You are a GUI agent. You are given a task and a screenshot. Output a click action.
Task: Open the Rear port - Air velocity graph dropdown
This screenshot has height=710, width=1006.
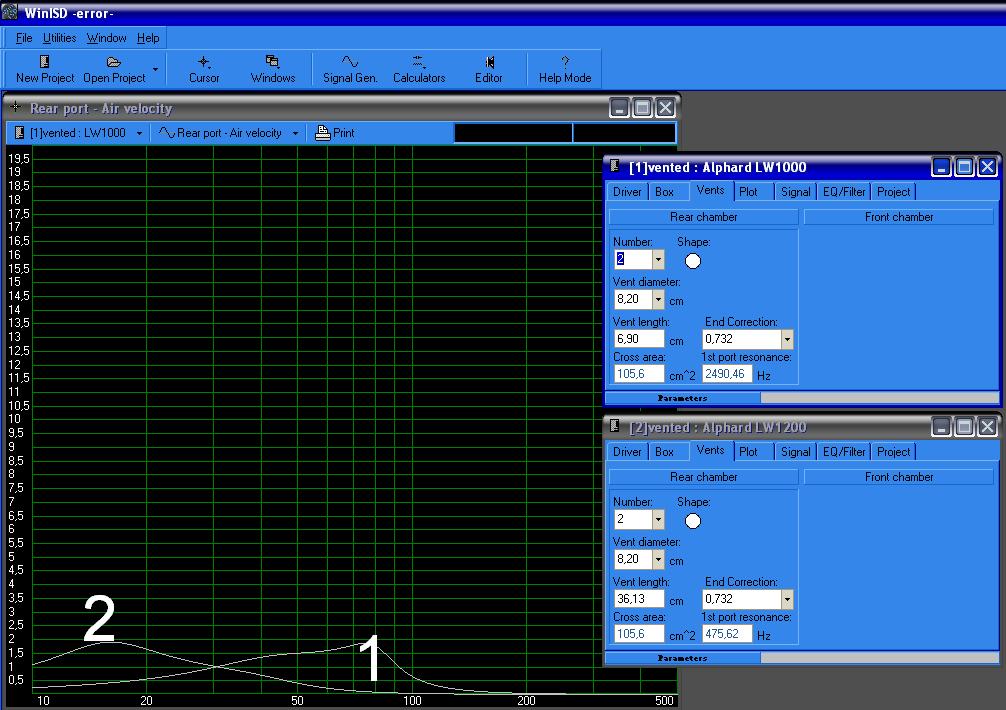296,133
